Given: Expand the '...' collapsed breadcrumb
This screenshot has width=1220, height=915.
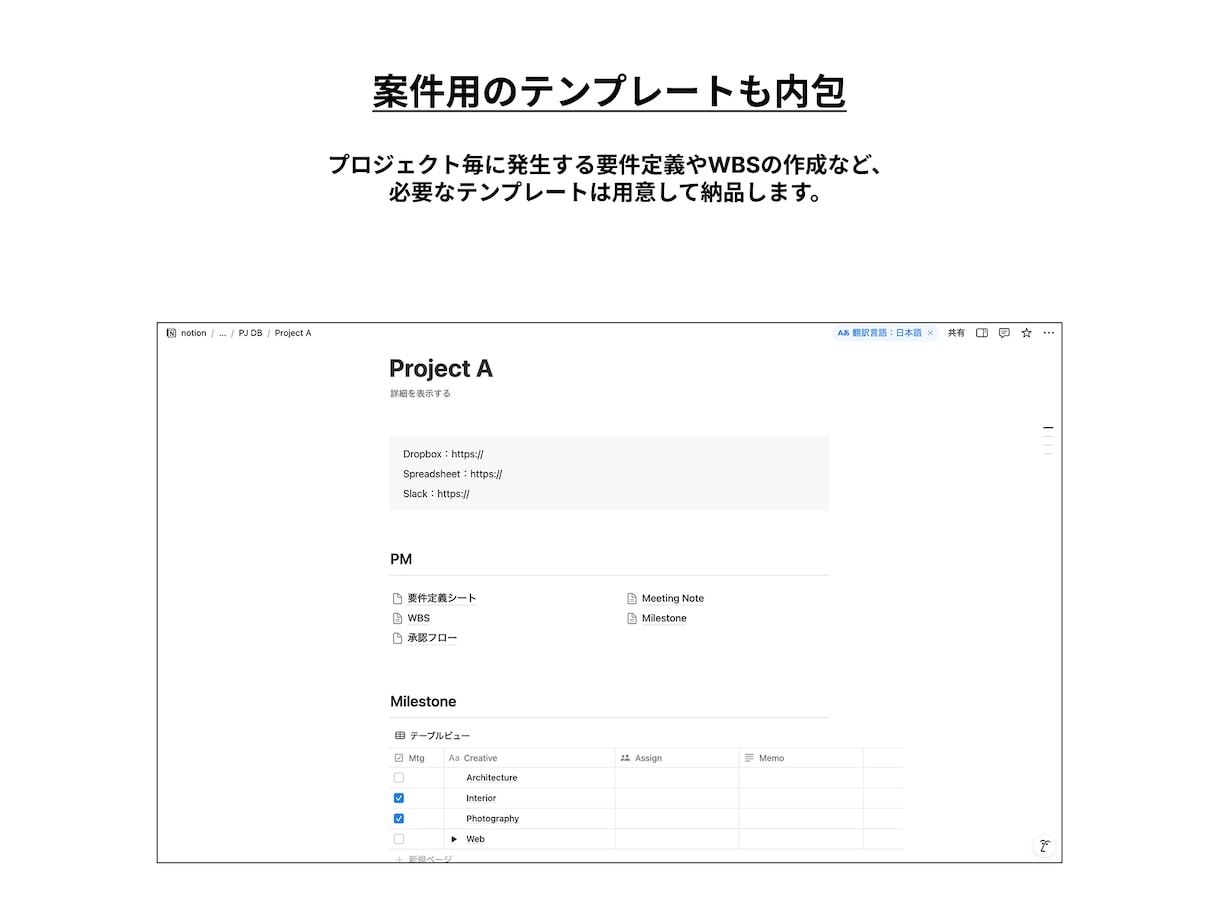Looking at the screenshot, I should [222, 333].
